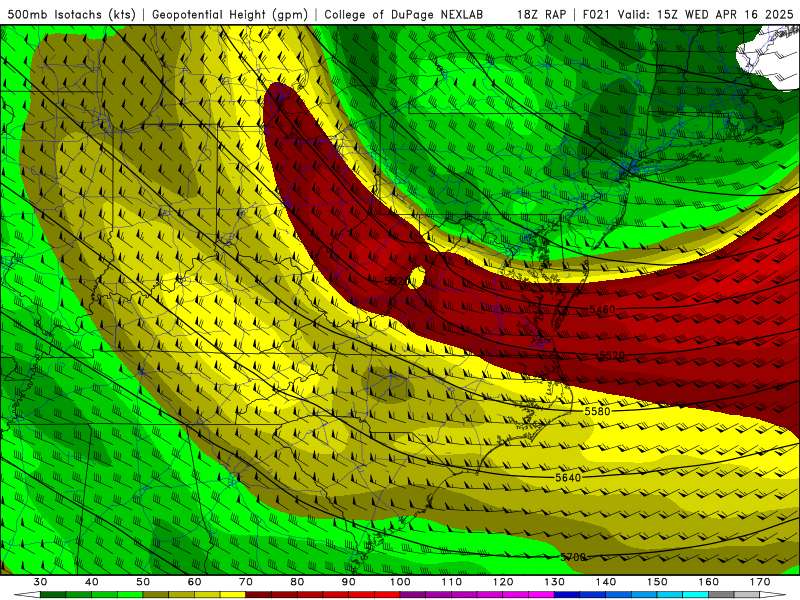Viewport: 800px width, 600px height.
Task: Click the 5580 height contour label
Action: (x=597, y=411)
